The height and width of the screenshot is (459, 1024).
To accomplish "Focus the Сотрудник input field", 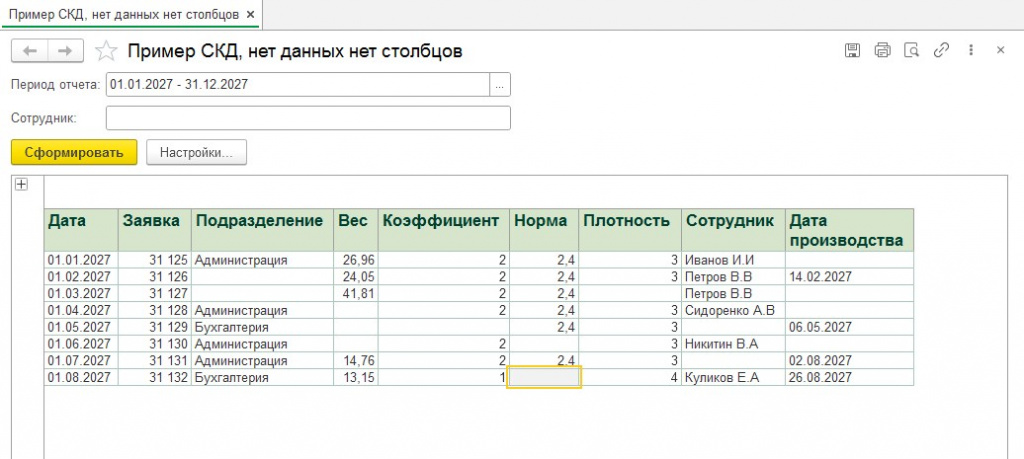I will pyautogui.click(x=308, y=118).
